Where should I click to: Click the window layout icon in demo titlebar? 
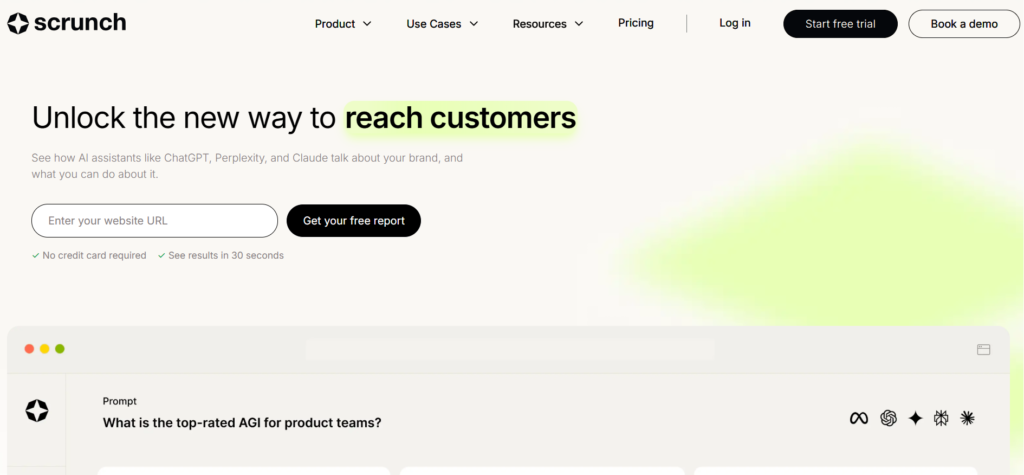pyautogui.click(x=983, y=349)
